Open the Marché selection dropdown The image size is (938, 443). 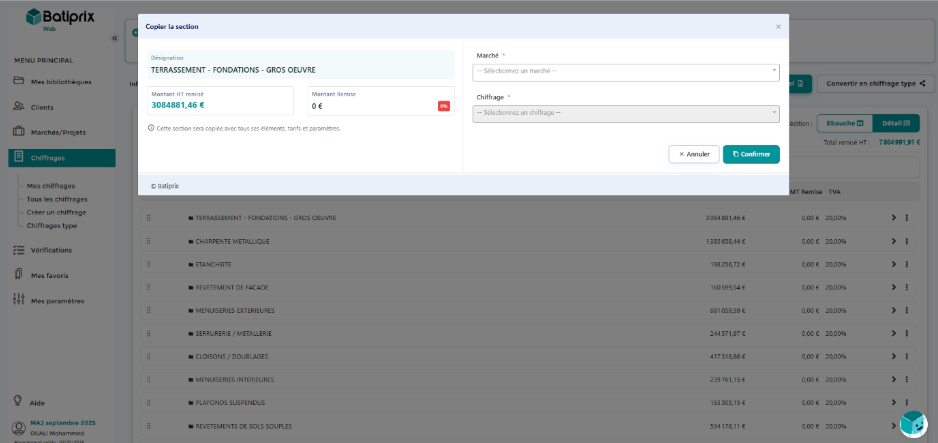[625, 72]
